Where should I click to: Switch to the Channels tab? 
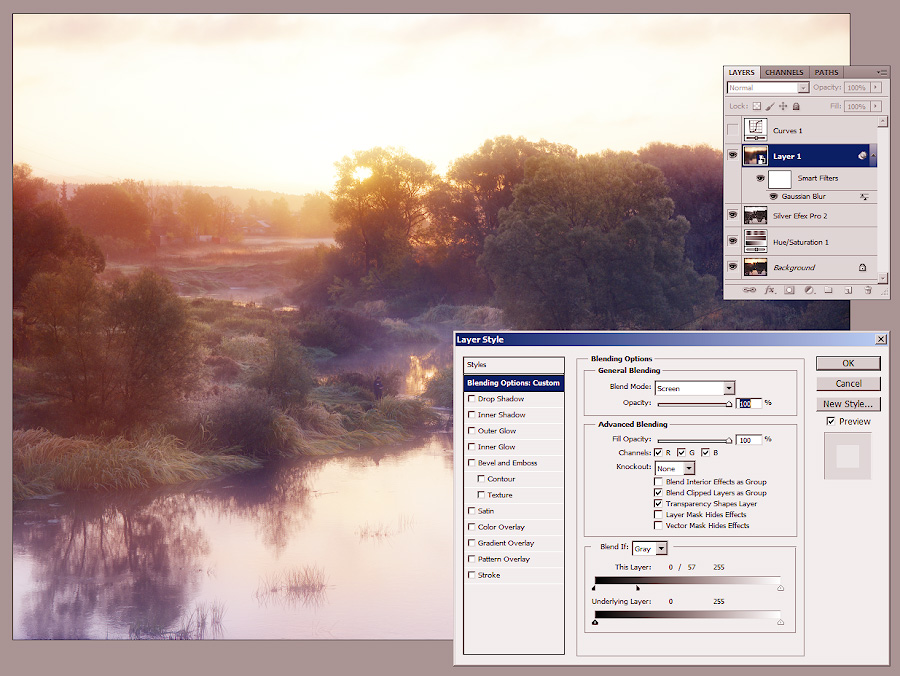(784, 72)
